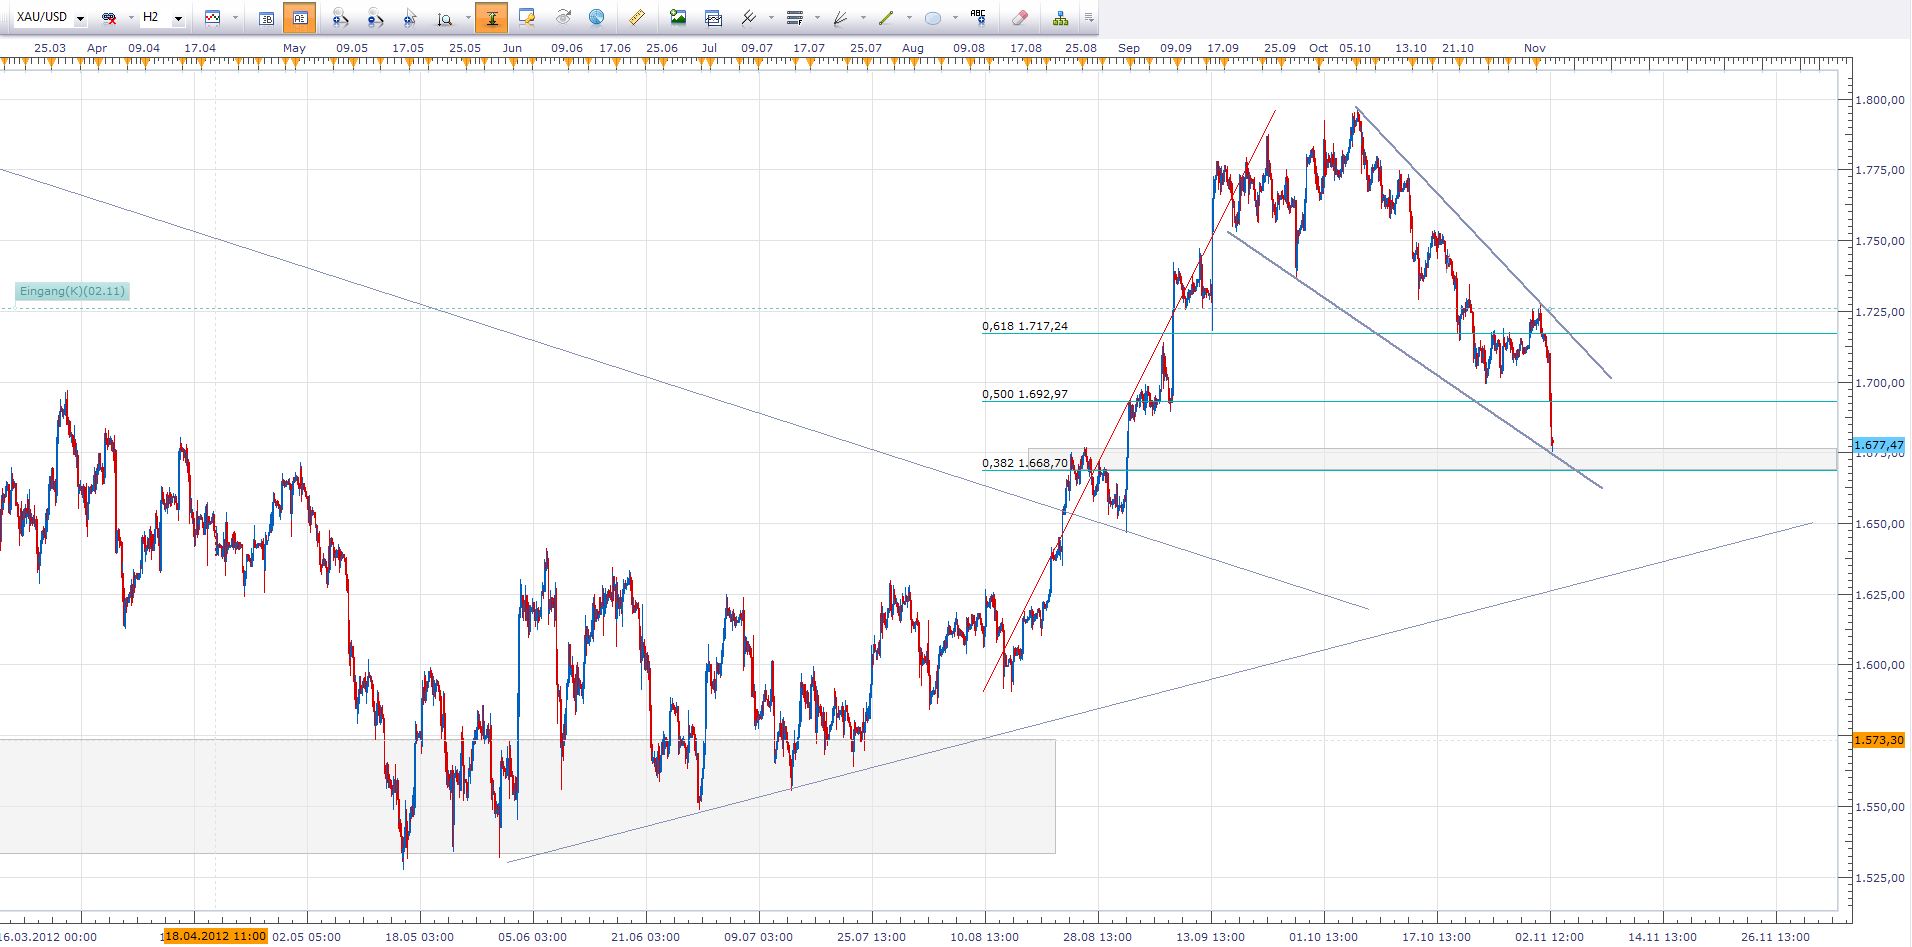Click the ABC text label tool
Image resolution: width=1912 pixels, height=947 pixels.
(x=978, y=17)
